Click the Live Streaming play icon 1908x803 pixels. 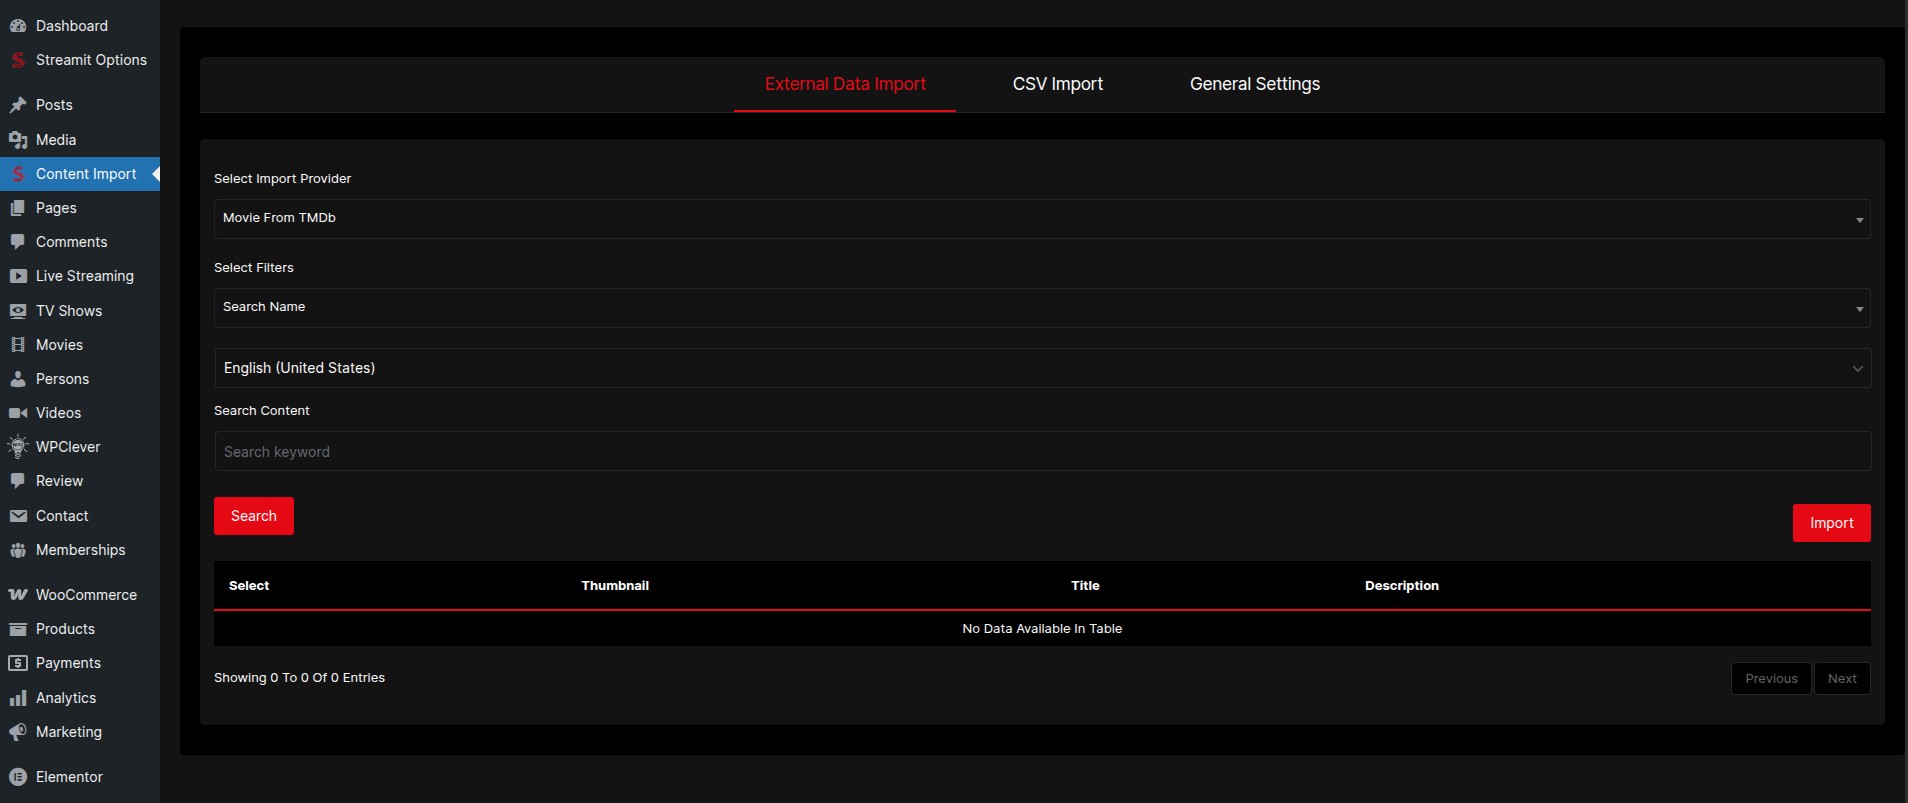click(x=18, y=276)
